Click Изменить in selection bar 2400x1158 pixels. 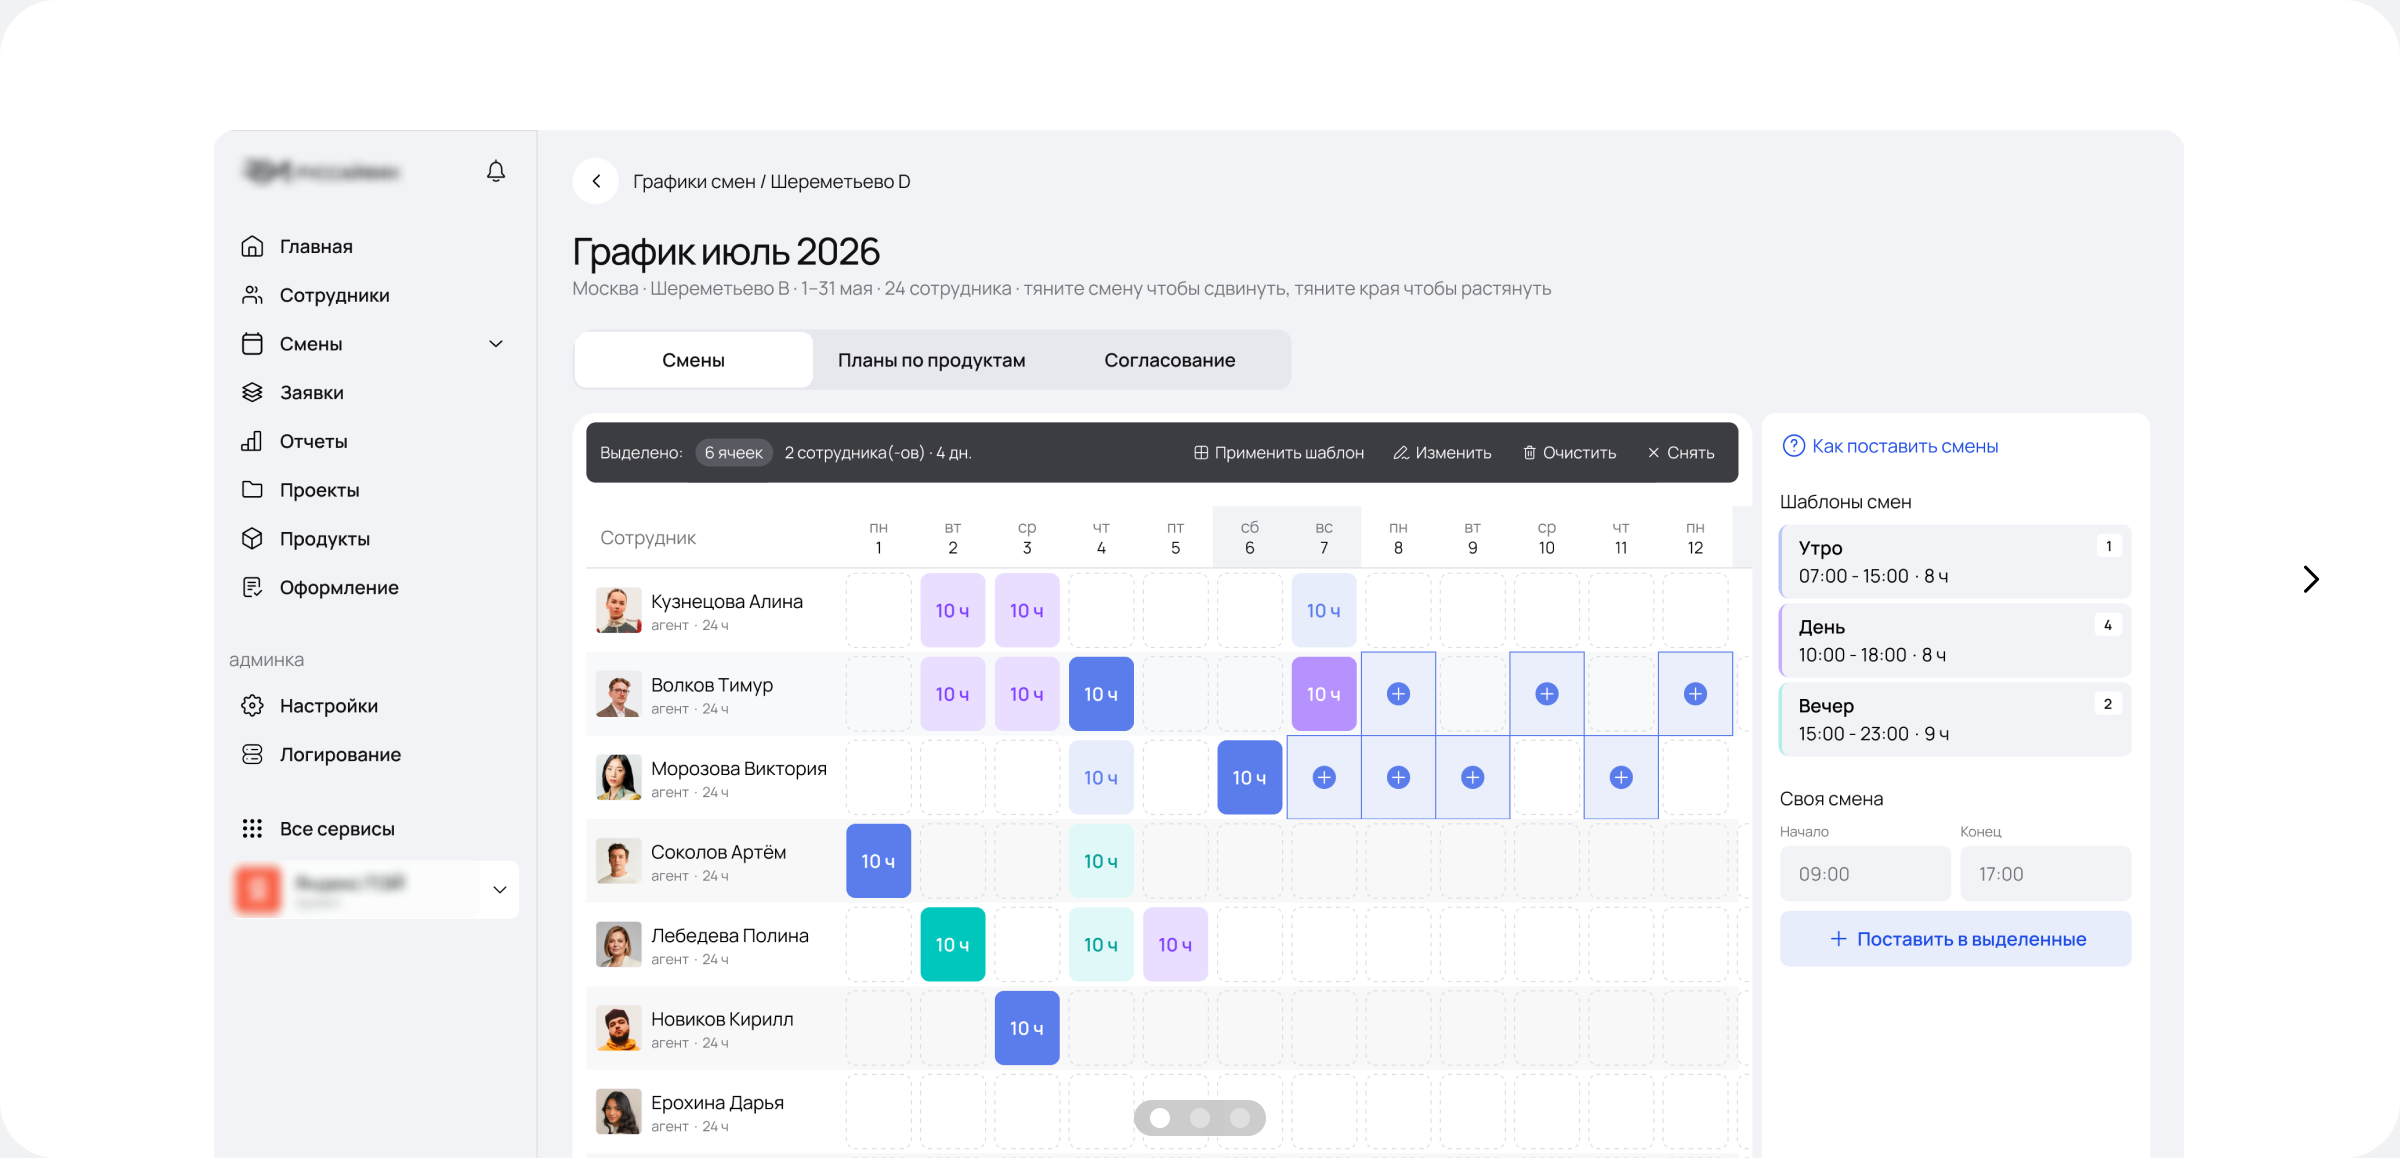1442,453
